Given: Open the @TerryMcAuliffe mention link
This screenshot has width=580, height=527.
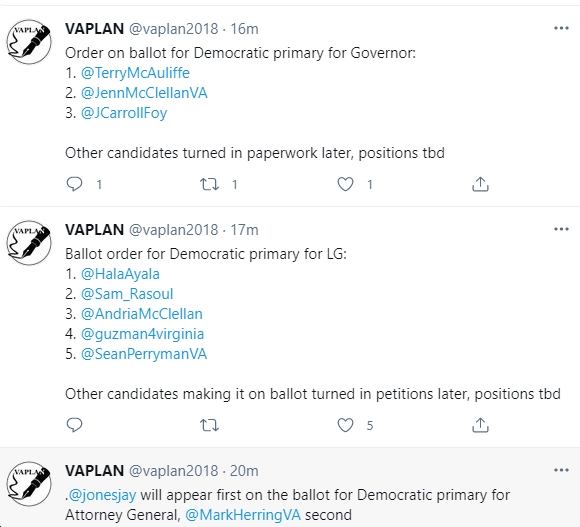Looking at the screenshot, I should (x=135, y=73).
